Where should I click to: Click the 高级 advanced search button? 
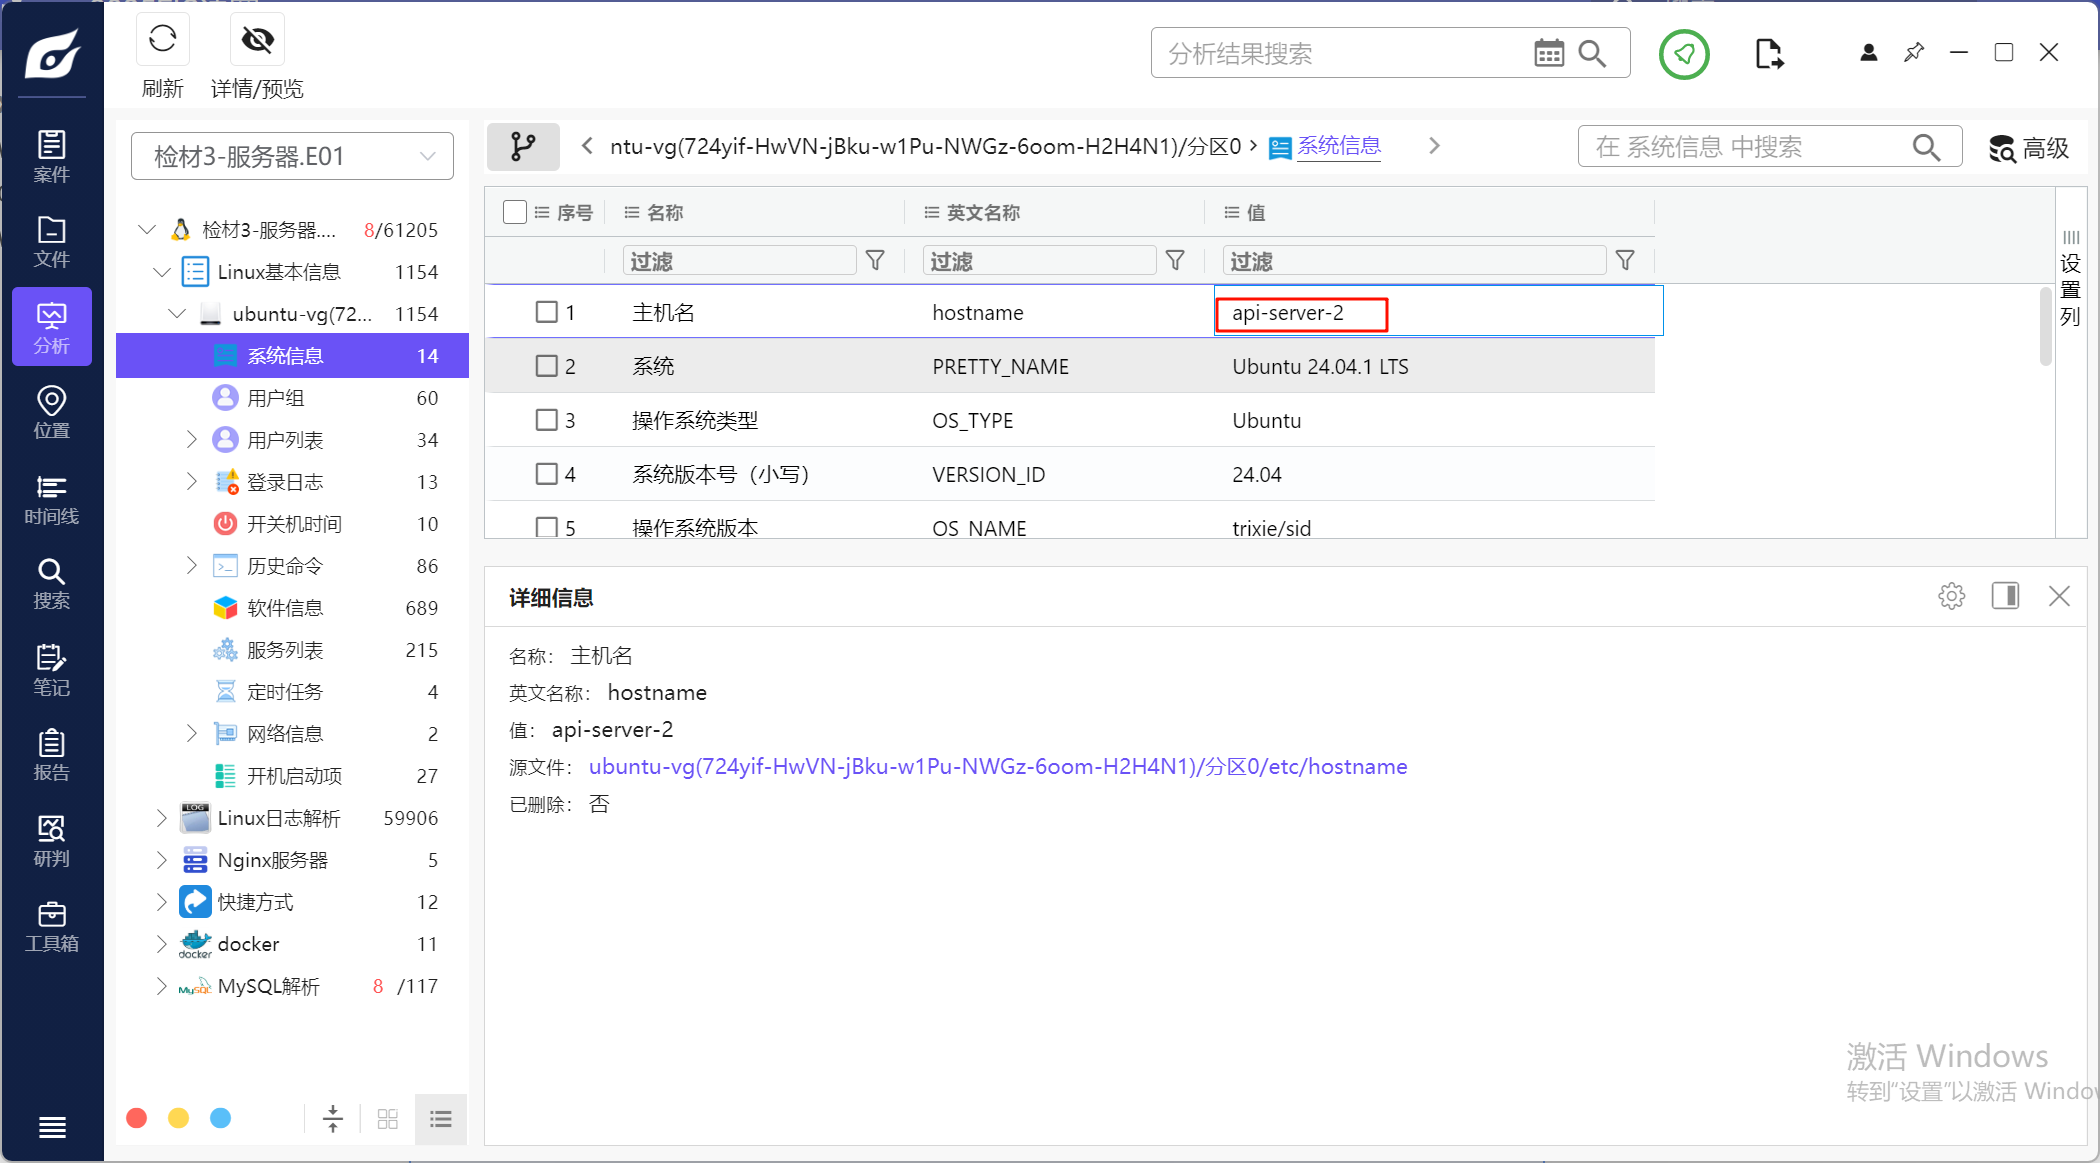pos(2028,148)
